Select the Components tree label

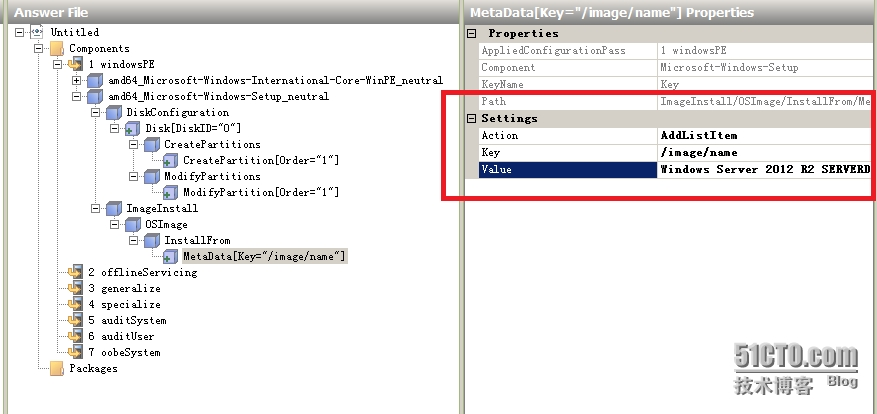[x=100, y=49]
